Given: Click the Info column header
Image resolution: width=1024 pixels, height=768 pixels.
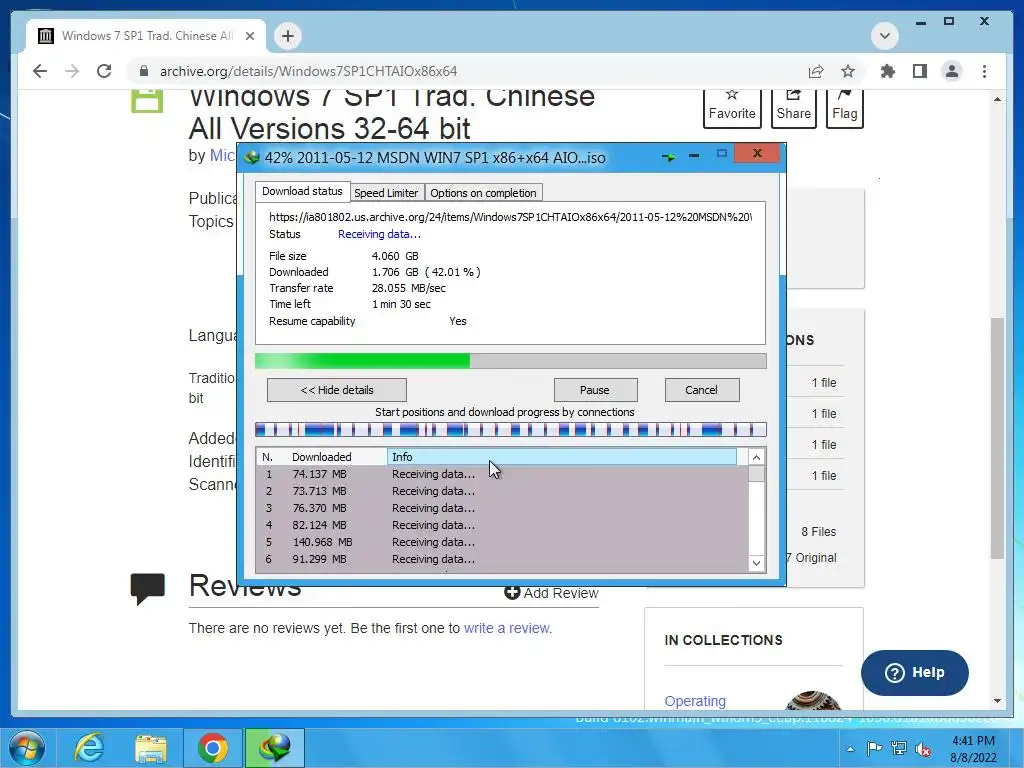Looking at the screenshot, I should [x=562, y=456].
